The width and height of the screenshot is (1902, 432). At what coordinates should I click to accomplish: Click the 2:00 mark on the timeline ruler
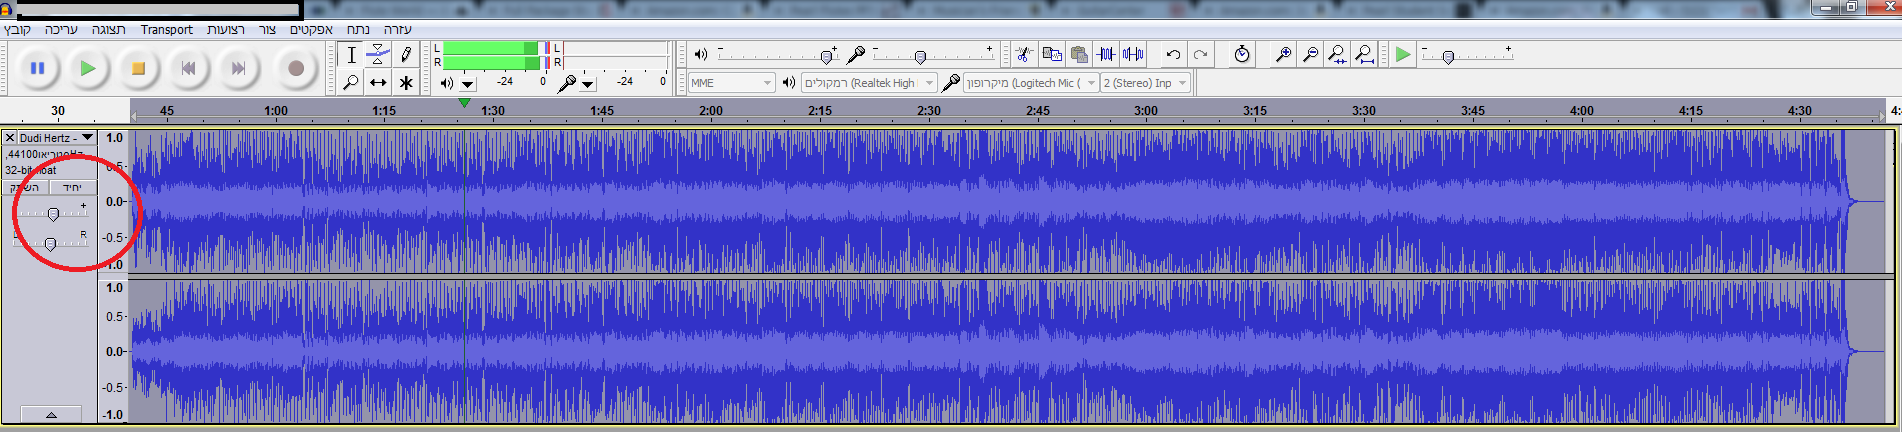[x=711, y=110]
